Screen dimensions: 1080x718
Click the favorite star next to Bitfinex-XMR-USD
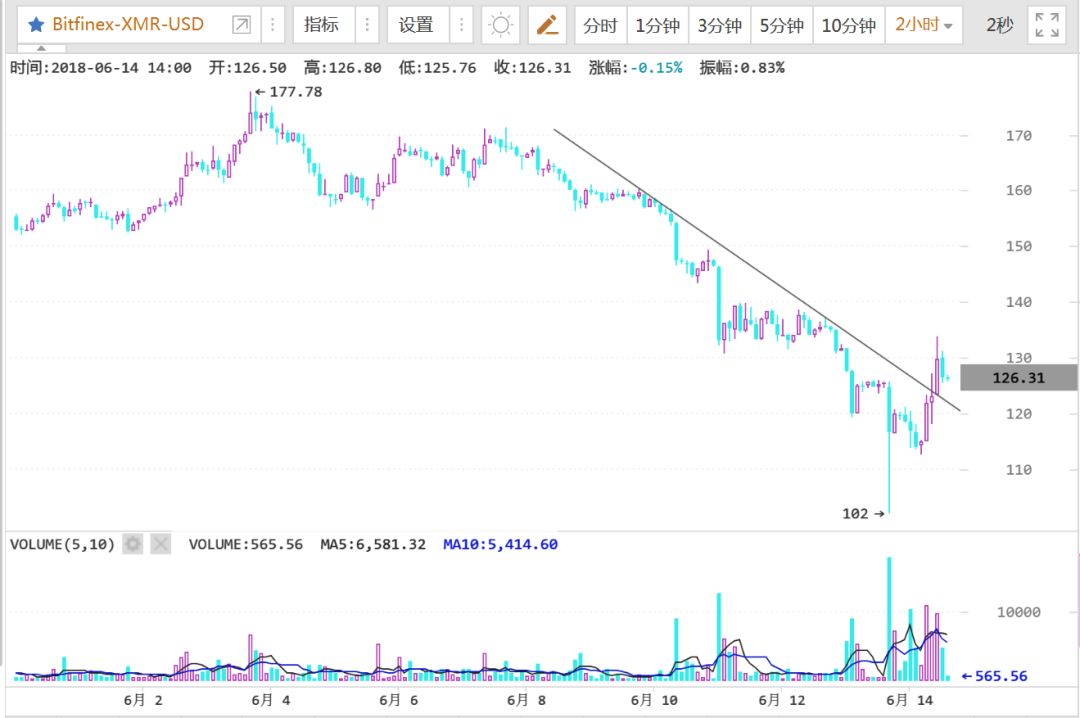[36, 25]
